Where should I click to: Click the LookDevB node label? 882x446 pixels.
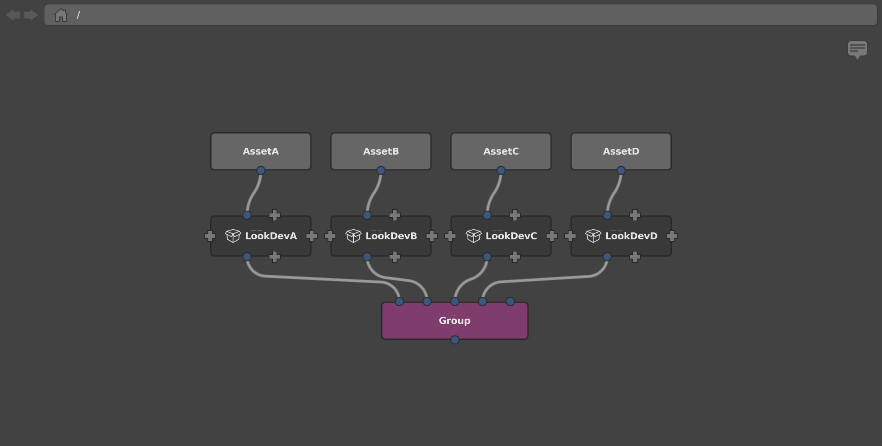click(392, 236)
